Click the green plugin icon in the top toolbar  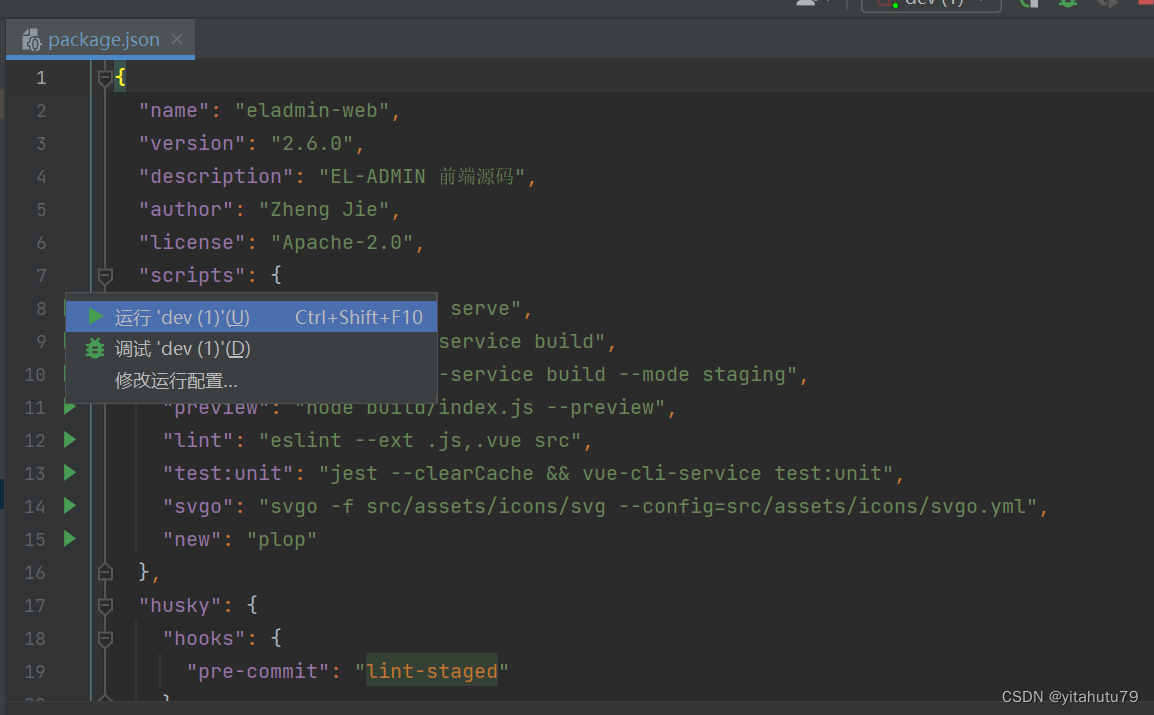point(1067,4)
